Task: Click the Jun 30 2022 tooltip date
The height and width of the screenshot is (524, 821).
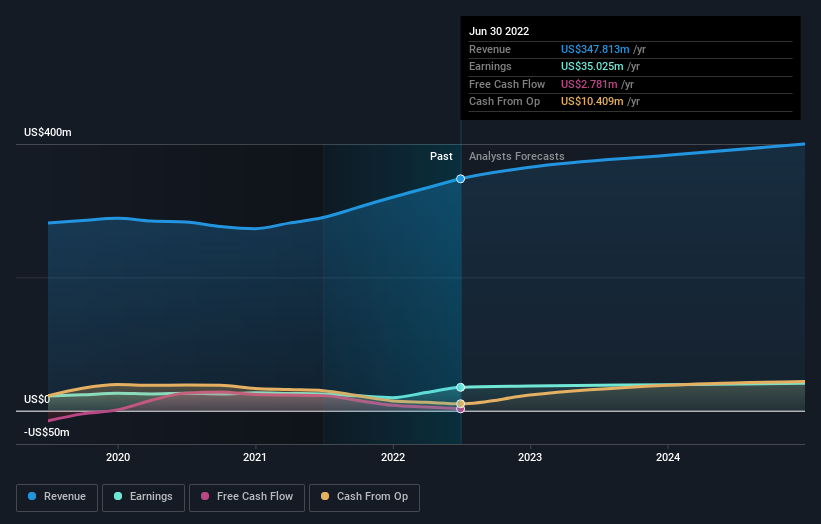Action: [x=499, y=31]
